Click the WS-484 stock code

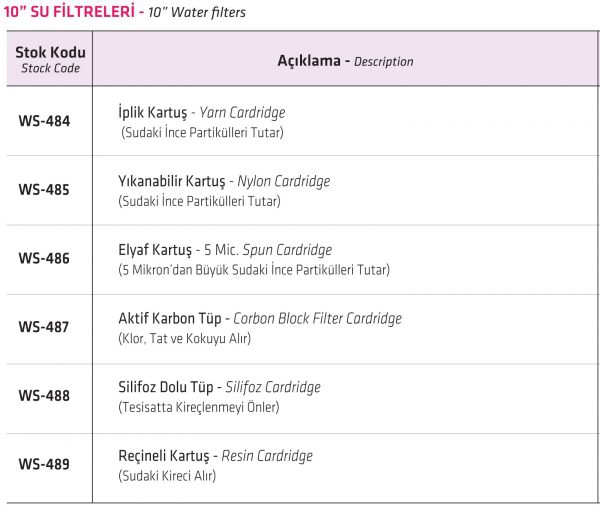click(x=44, y=121)
